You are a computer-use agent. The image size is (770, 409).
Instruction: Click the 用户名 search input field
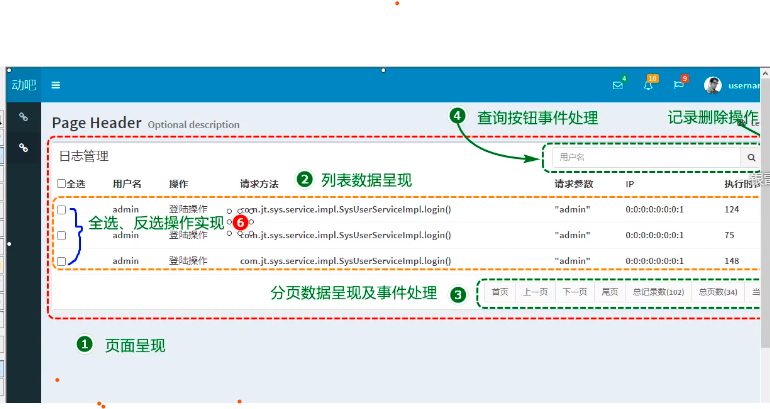point(646,158)
